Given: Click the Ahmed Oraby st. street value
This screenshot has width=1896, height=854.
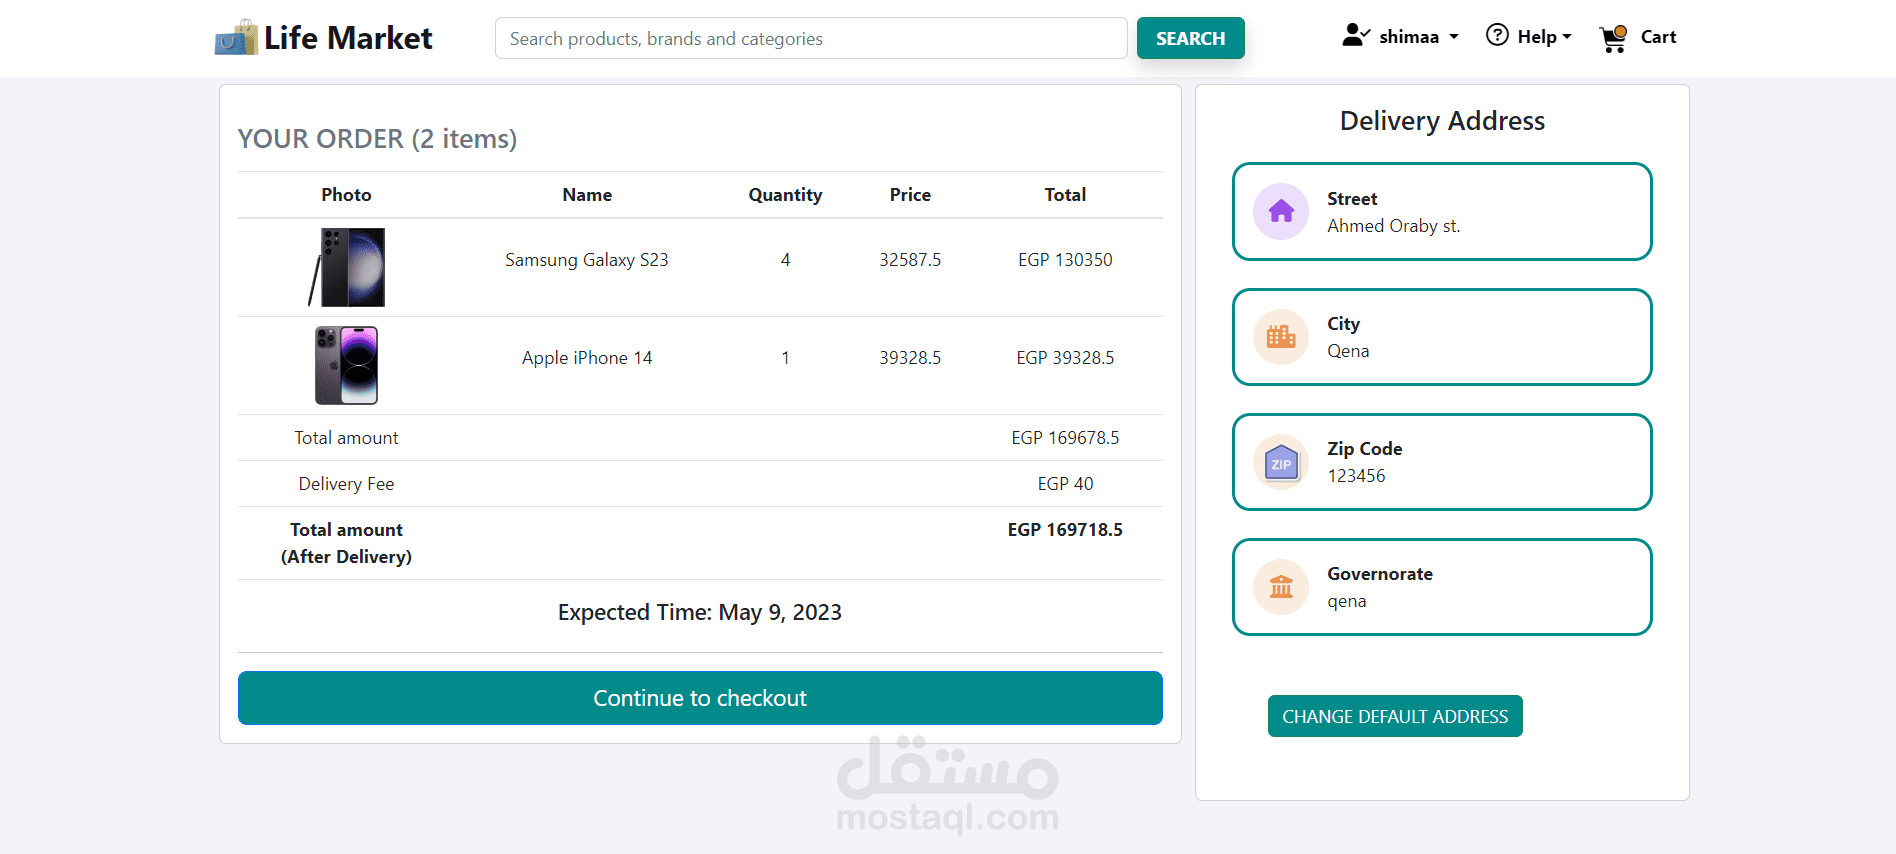Looking at the screenshot, I should pyautogui.click(x=1393, y=226).
